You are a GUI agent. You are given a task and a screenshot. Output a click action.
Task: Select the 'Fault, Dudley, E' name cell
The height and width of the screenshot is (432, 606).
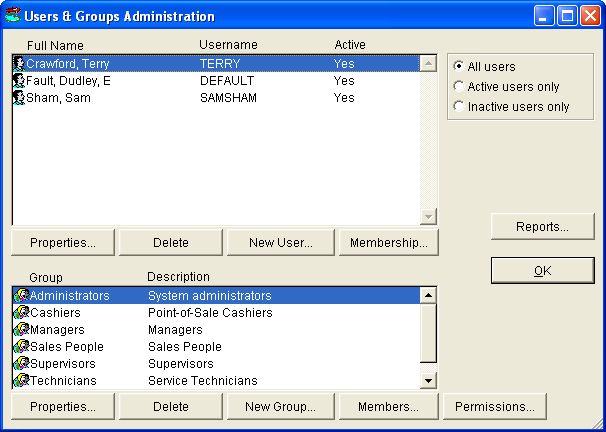68,80
